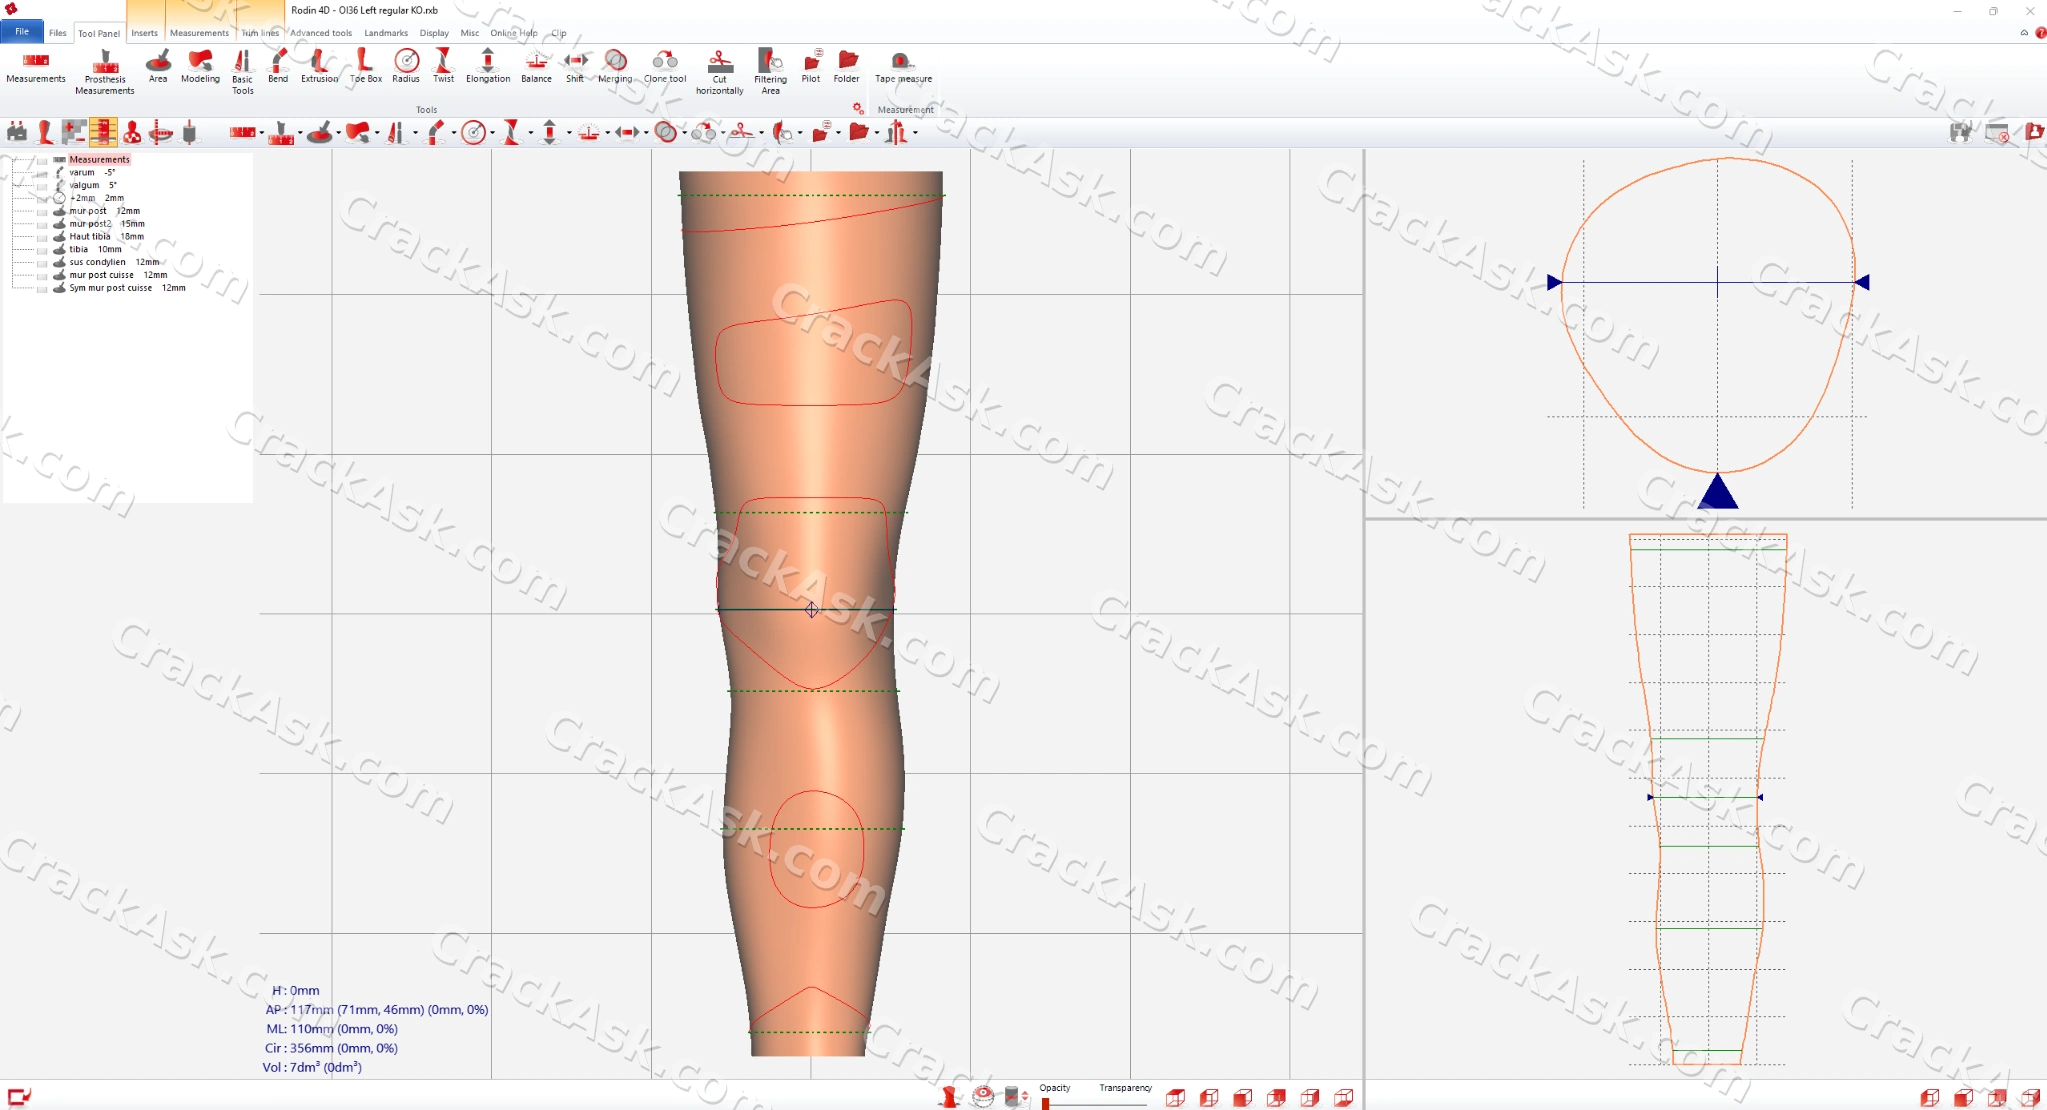Select 'mur post cuisse 12mm' tree row
This screenshot has height=1110, width=2047.
click(118, 275)
